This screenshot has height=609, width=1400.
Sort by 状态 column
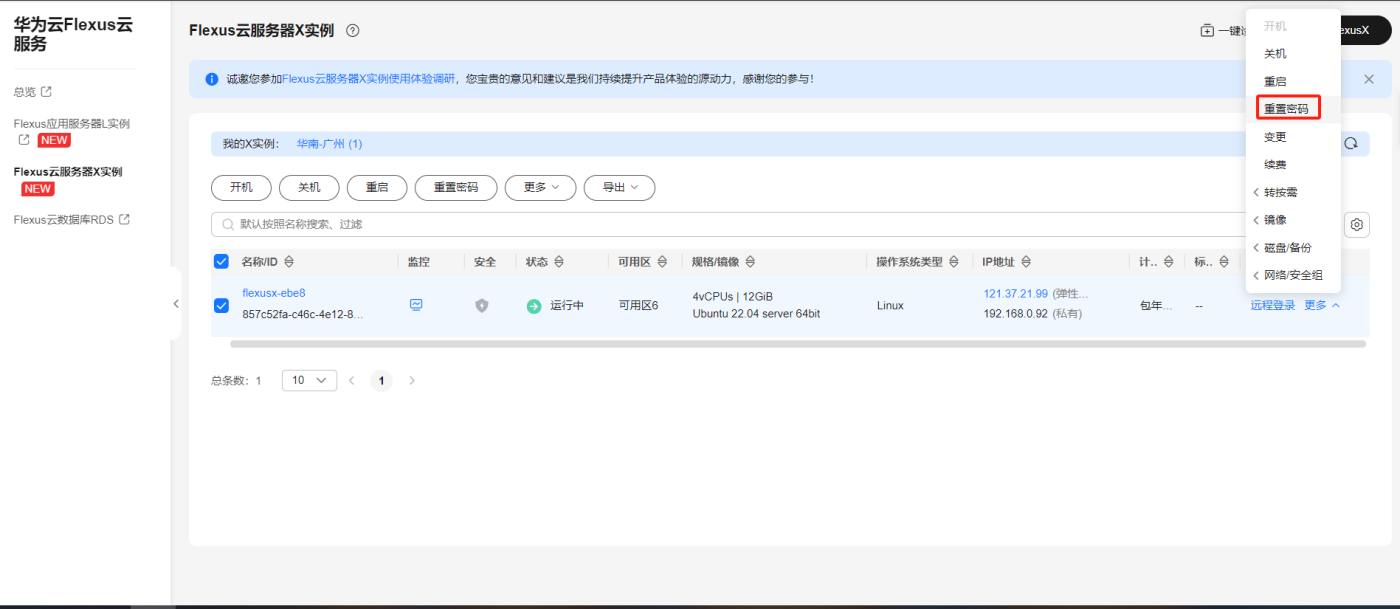[559, 262]
